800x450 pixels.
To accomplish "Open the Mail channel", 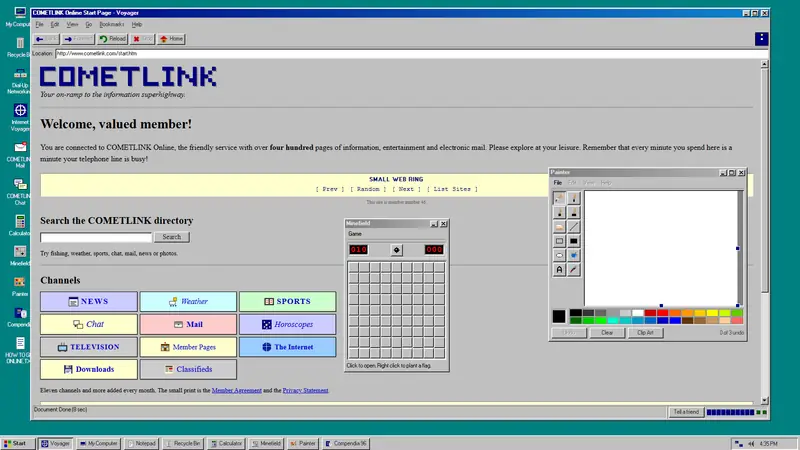I will (188, 324).
